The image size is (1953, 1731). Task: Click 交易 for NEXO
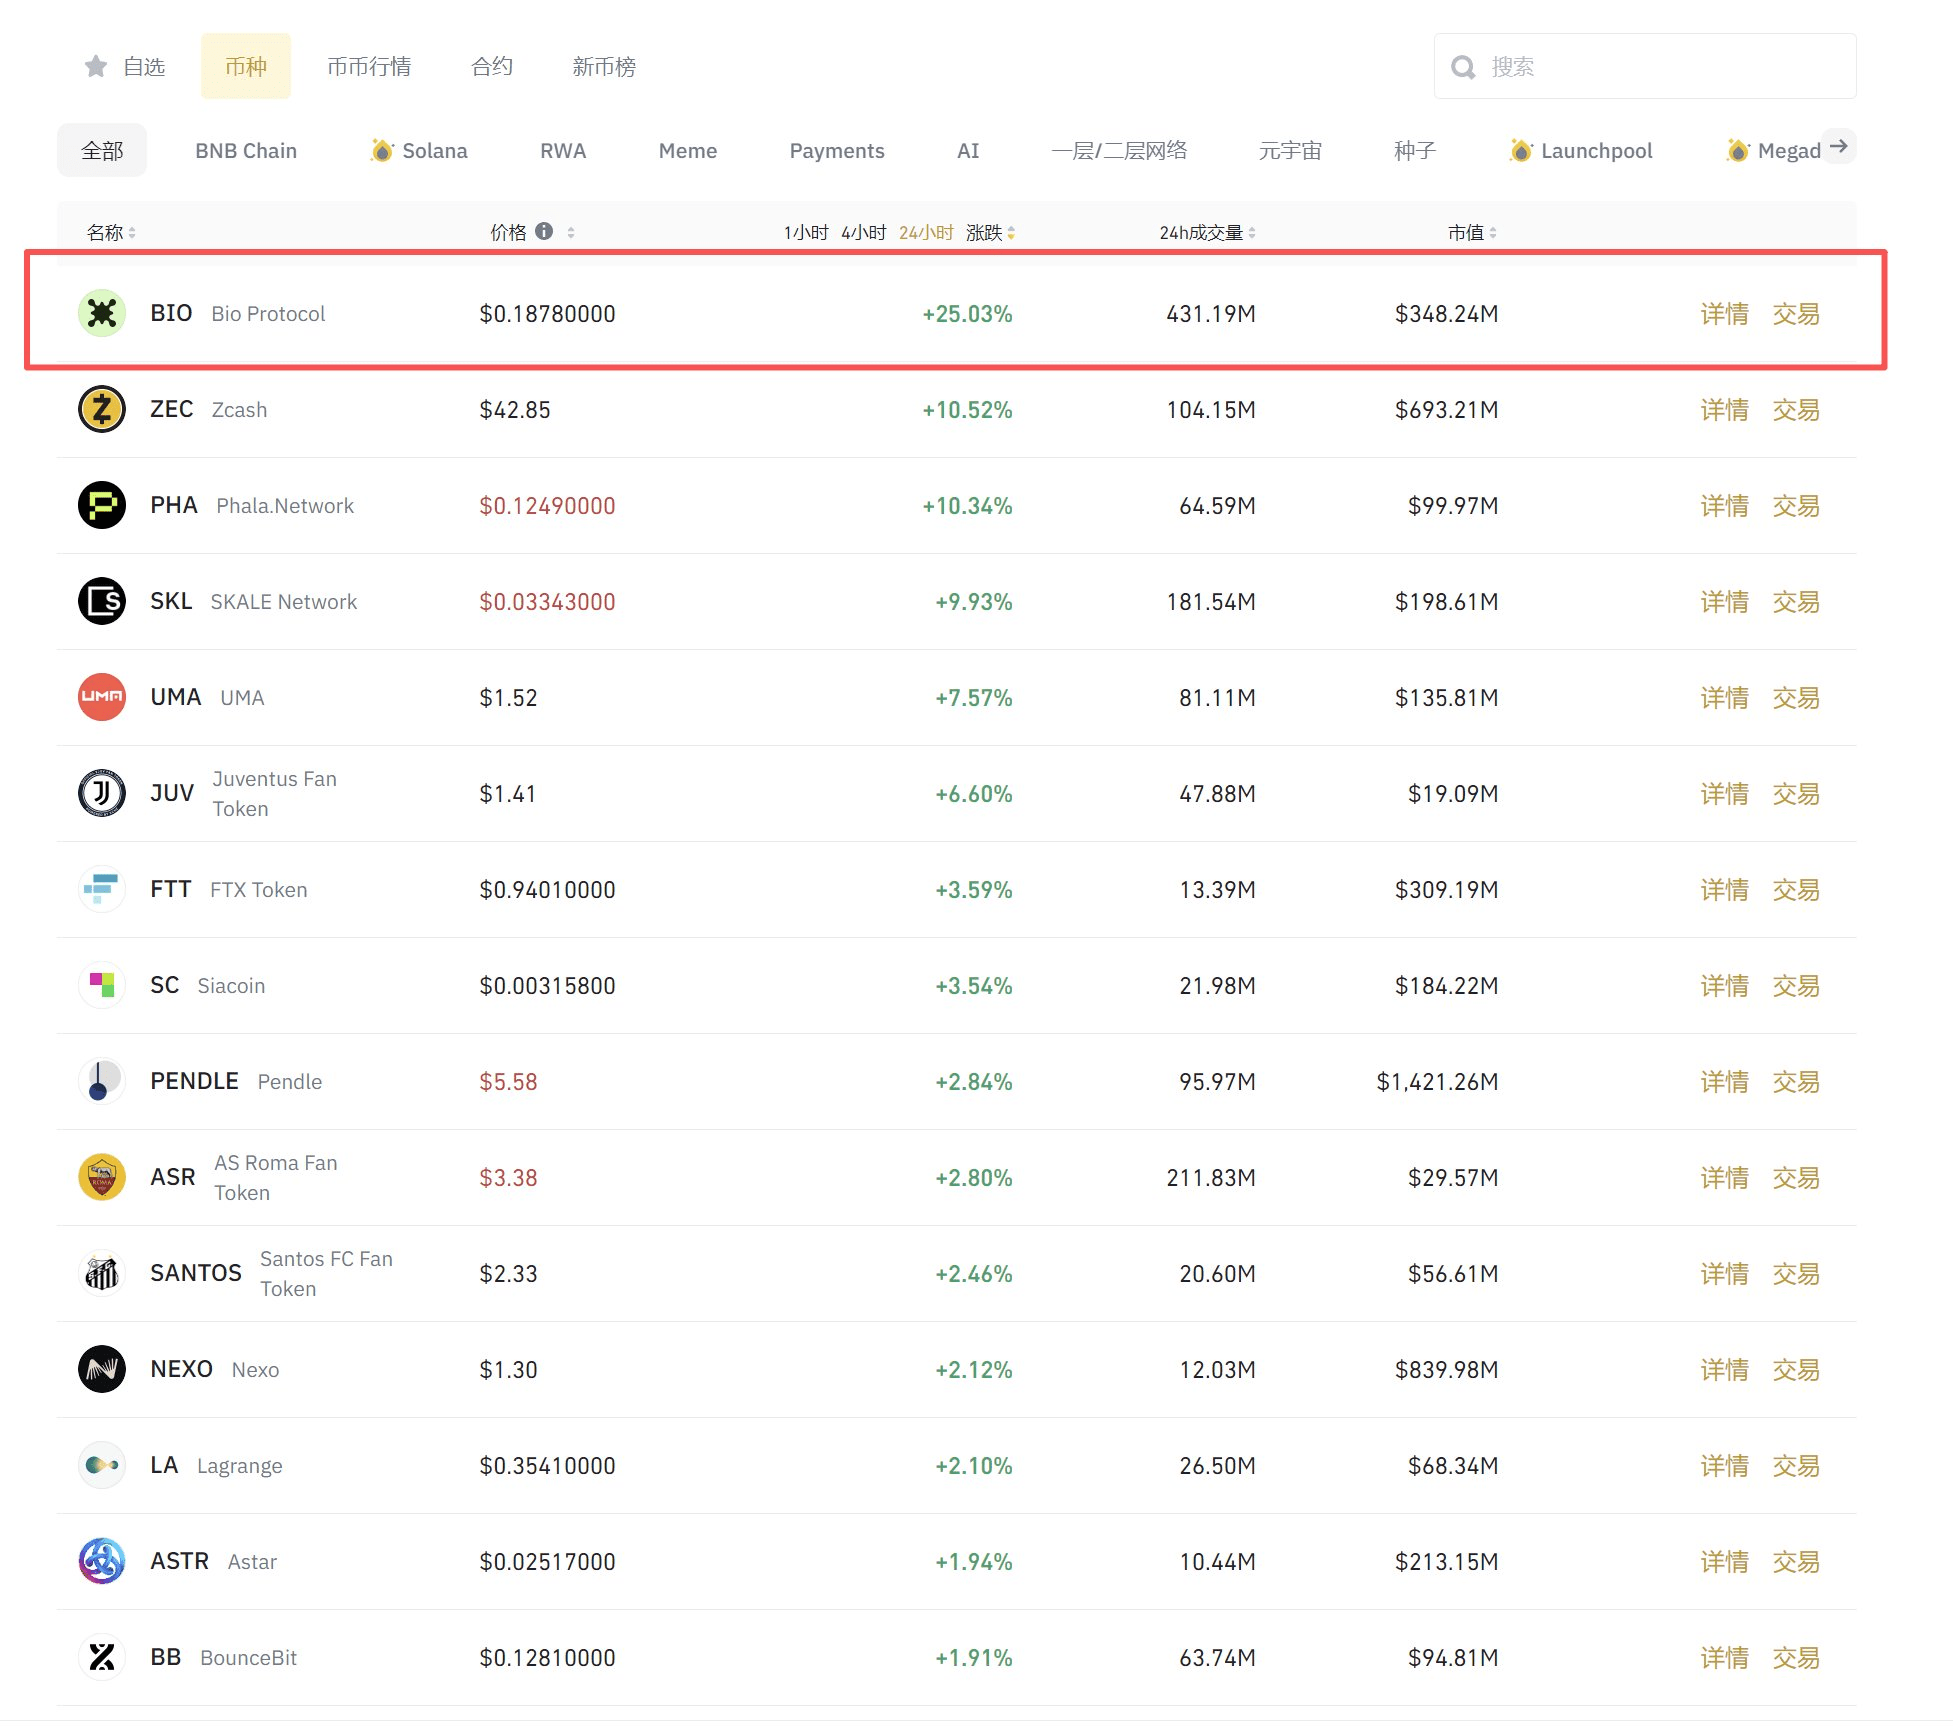(x=1796, y=1370)
